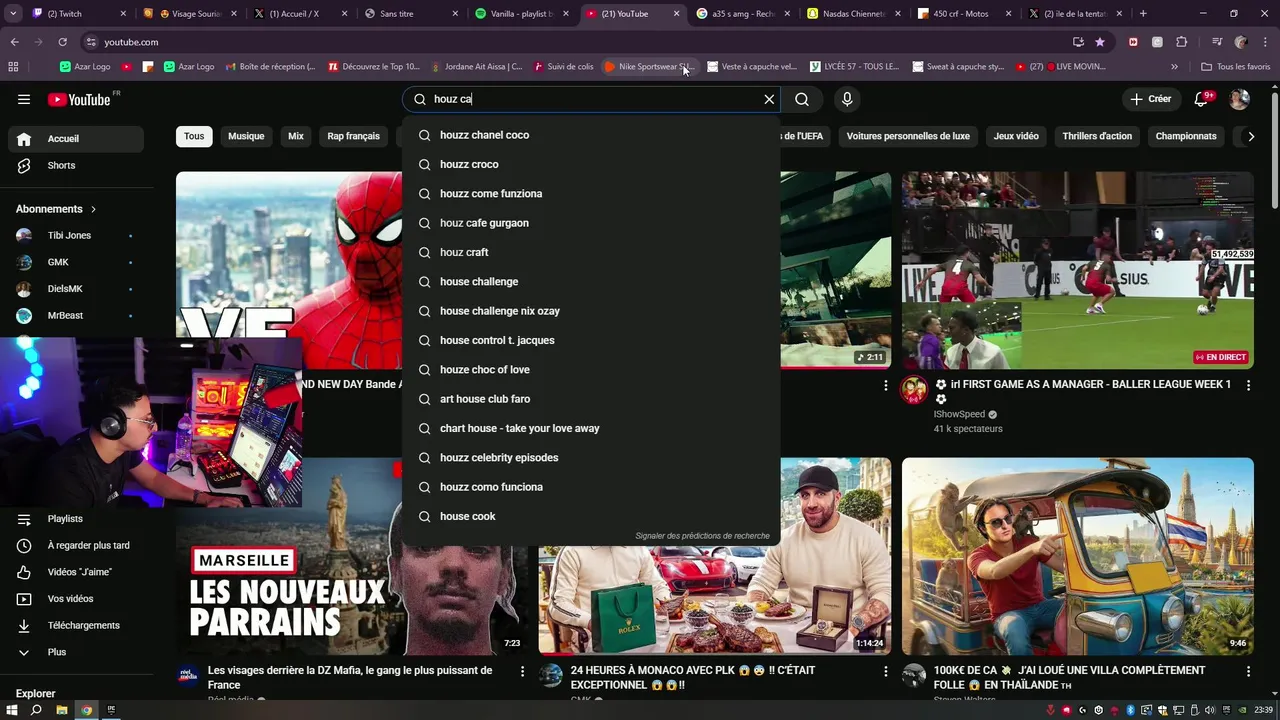The width and height of the screenshot is (1280, 720).
Task: Choose suggestion "house cook"
Action: pos(590,516)
